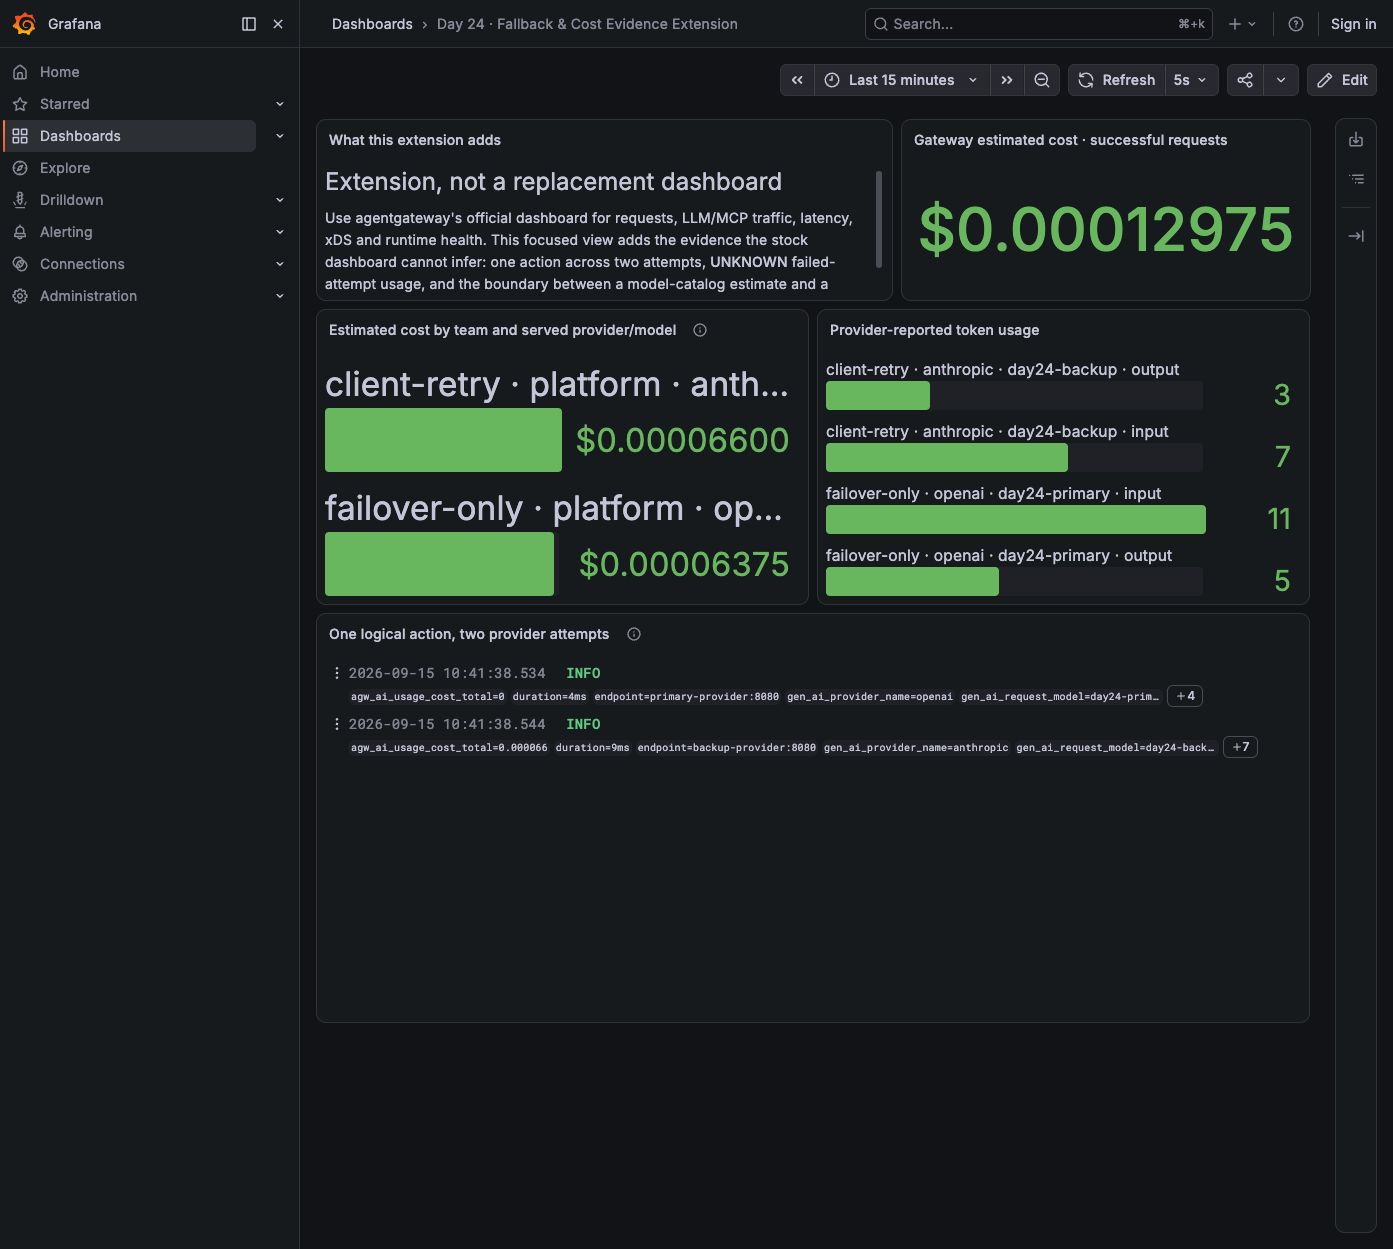Click the day24-backup output token bar
Image resolution: width=1393 pixels, height=1249 pixels.
point(878,396)
